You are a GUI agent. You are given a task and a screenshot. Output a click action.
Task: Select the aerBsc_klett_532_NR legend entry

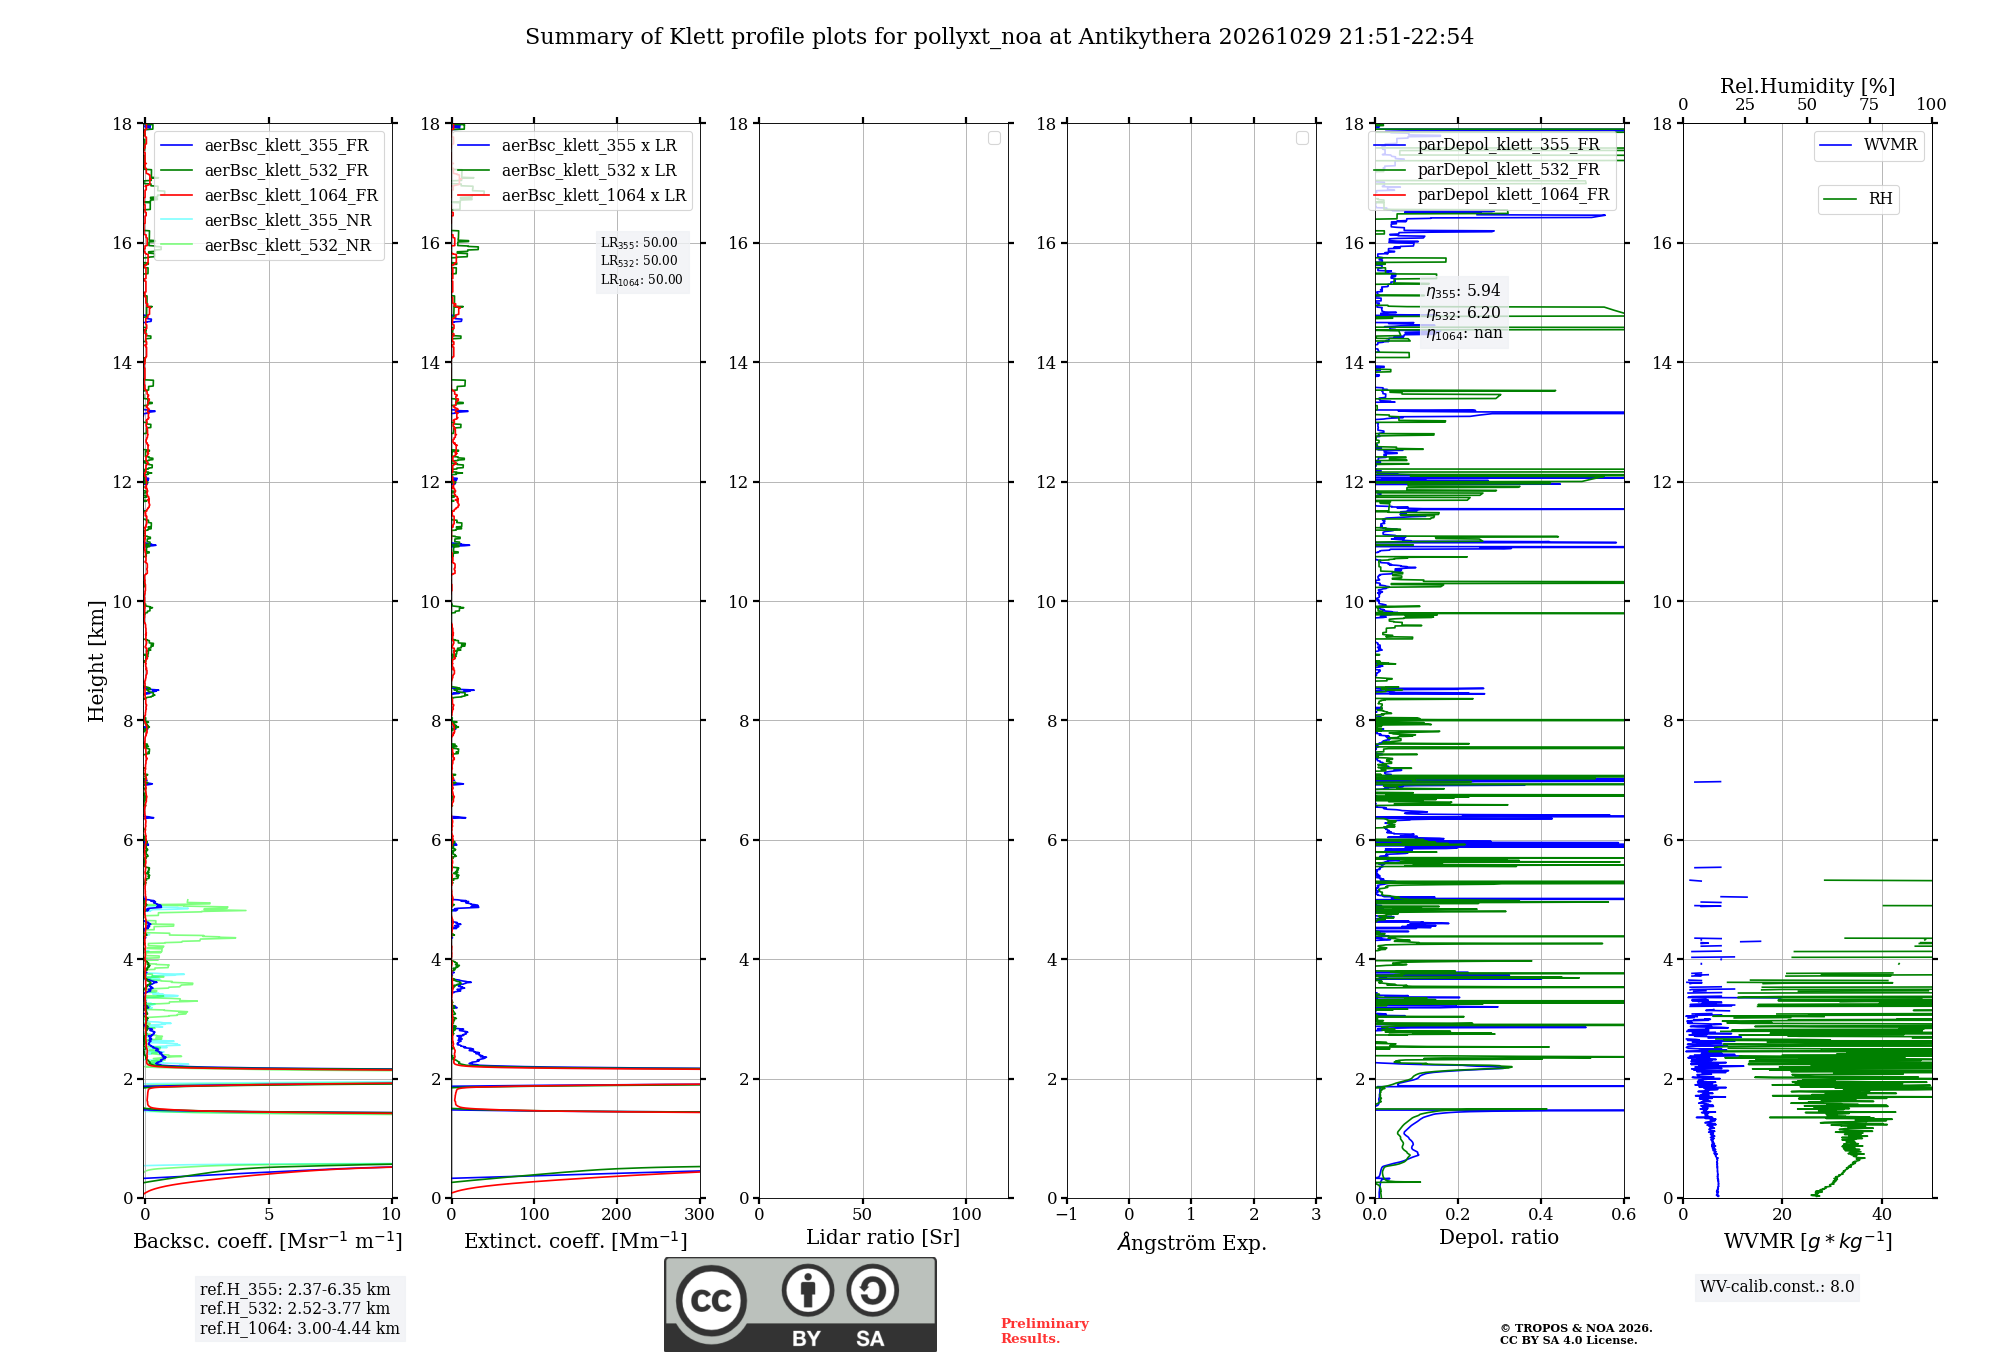tap(266, 245)
